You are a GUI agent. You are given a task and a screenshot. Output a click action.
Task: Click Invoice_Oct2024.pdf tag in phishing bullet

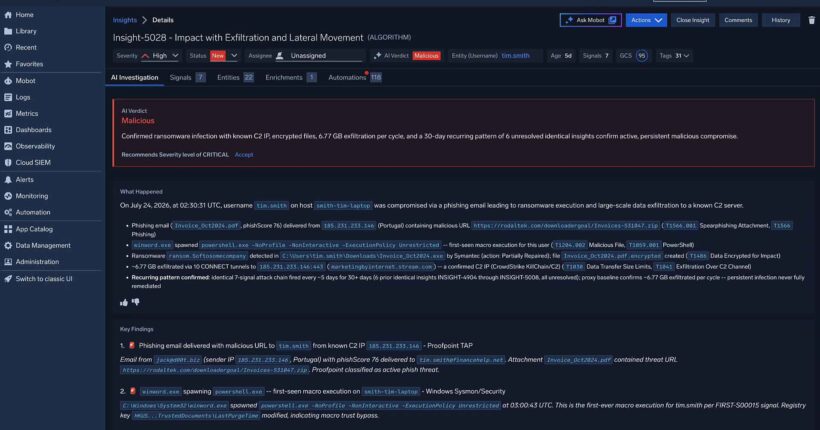[x=206, y=225]
